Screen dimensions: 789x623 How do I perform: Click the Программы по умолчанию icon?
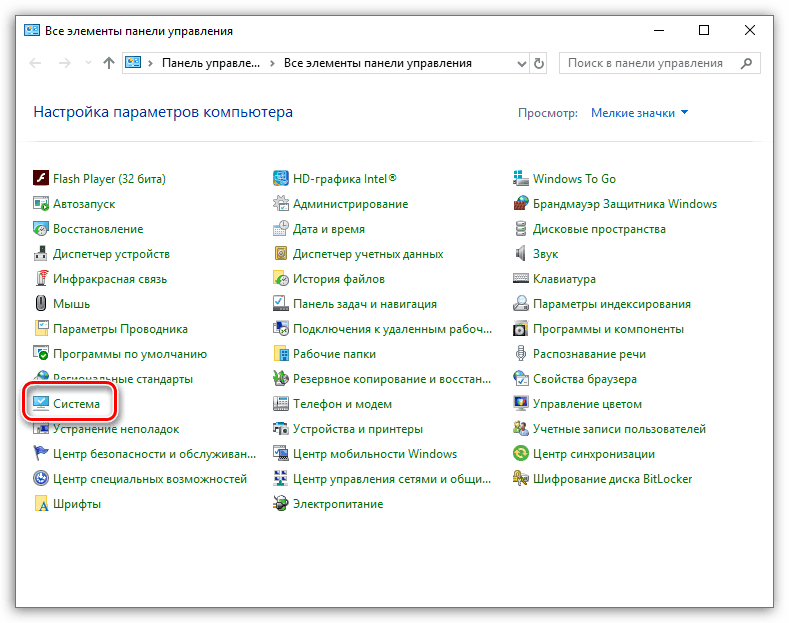click(x=41, y=353)
